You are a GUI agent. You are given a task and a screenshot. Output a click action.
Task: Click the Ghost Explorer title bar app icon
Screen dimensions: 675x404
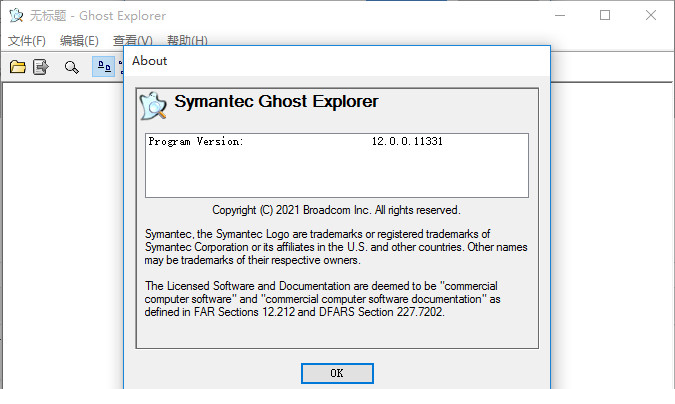[16, 15]
